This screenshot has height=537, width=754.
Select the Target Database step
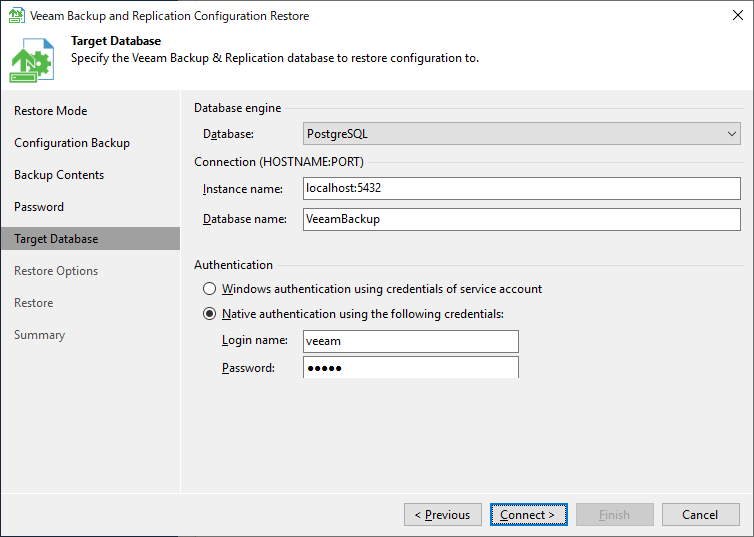click(x=56, y=239)
